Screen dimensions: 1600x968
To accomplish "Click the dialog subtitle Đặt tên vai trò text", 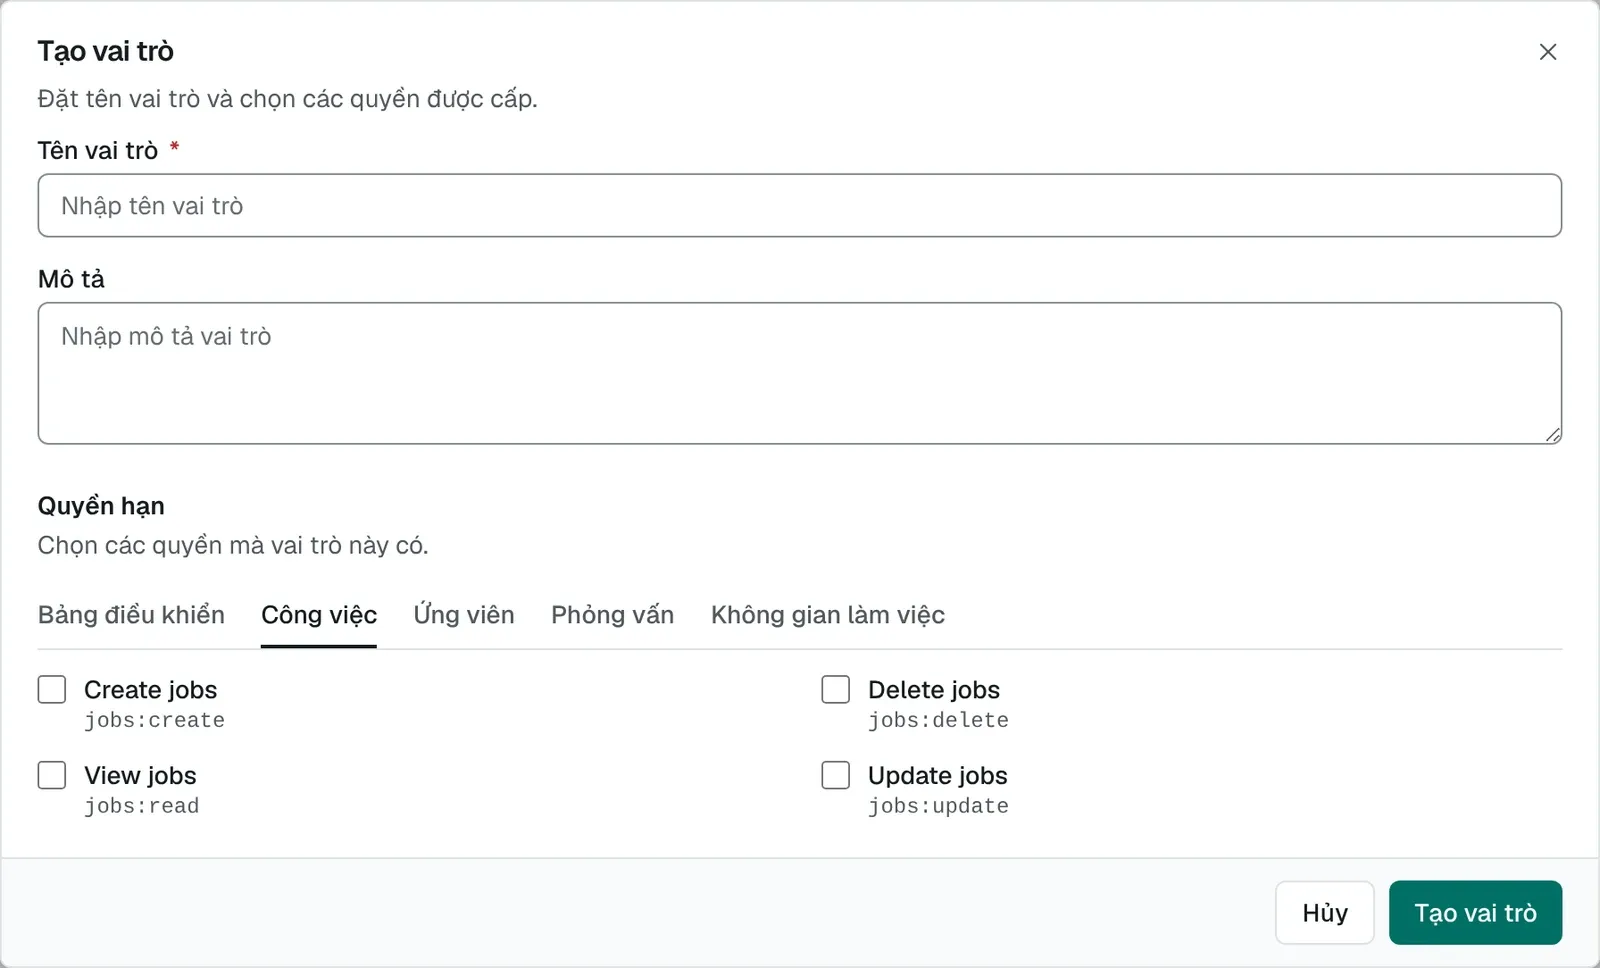I will click(288, 99).
